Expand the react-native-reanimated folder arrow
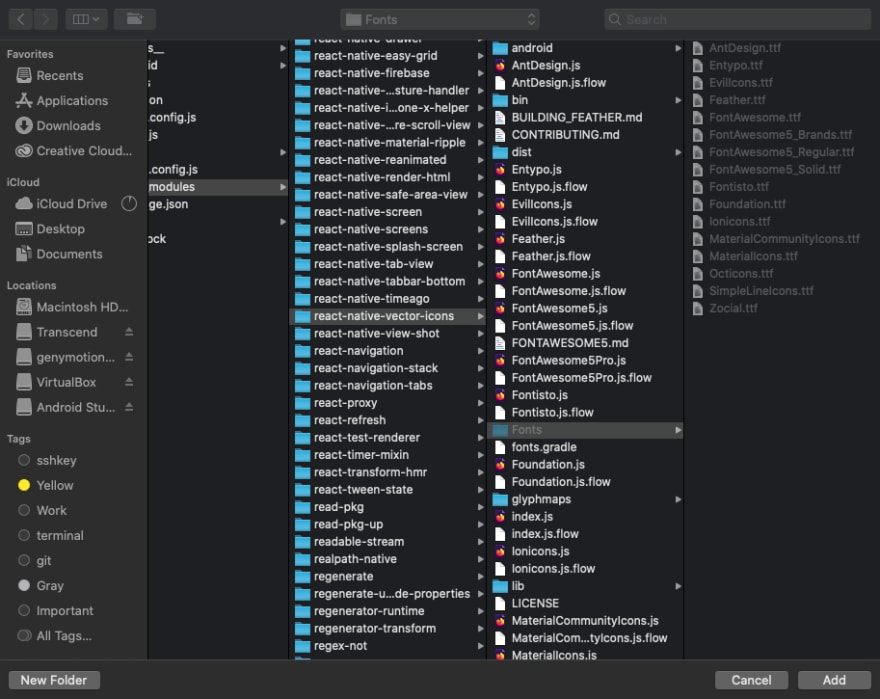The image size is (880, 699). coord(481,160)
